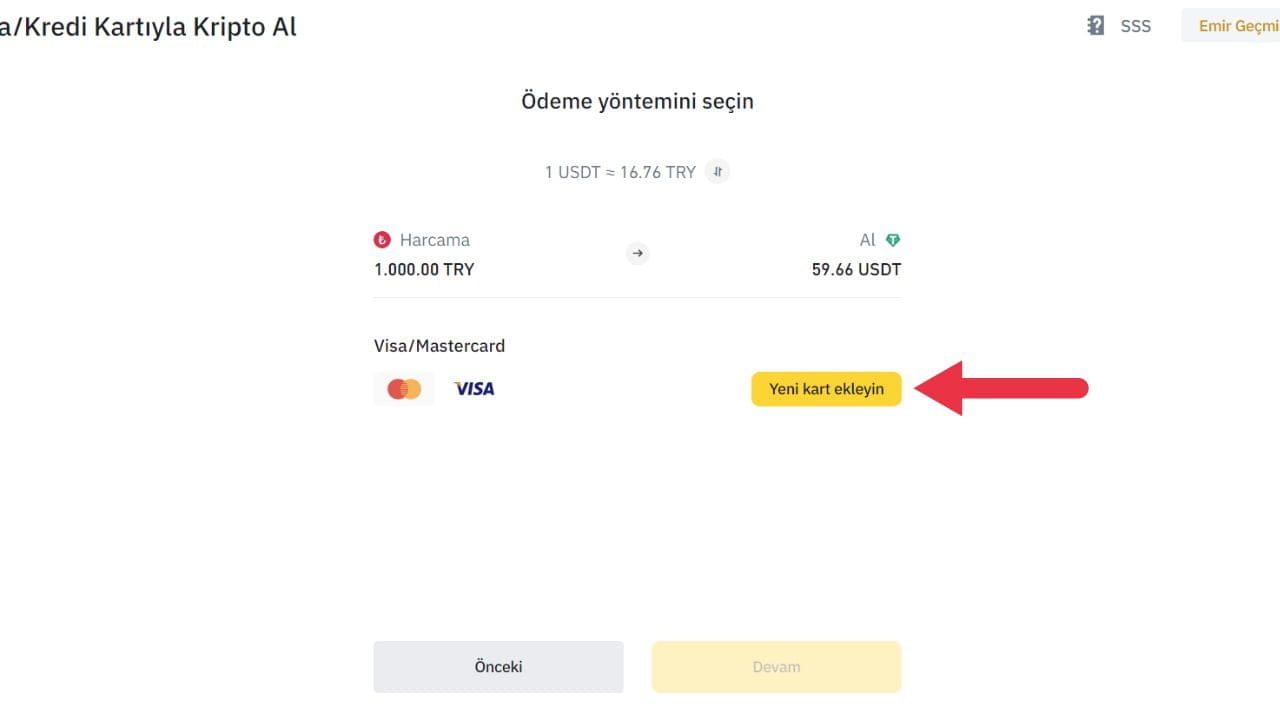Click the 59.66 USDT receive amount
Image resolution: width=1280 pixels, height=720 pixels.
pos(856,268)
